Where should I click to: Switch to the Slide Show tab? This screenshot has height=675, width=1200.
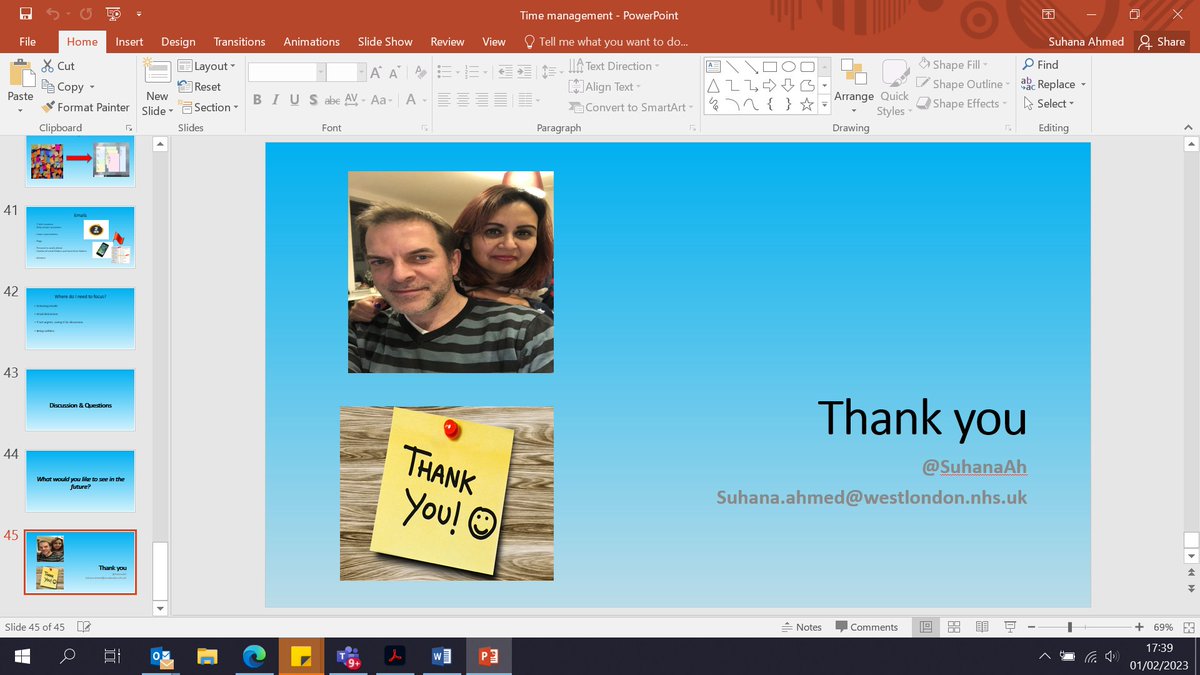[x=385, y=42]
